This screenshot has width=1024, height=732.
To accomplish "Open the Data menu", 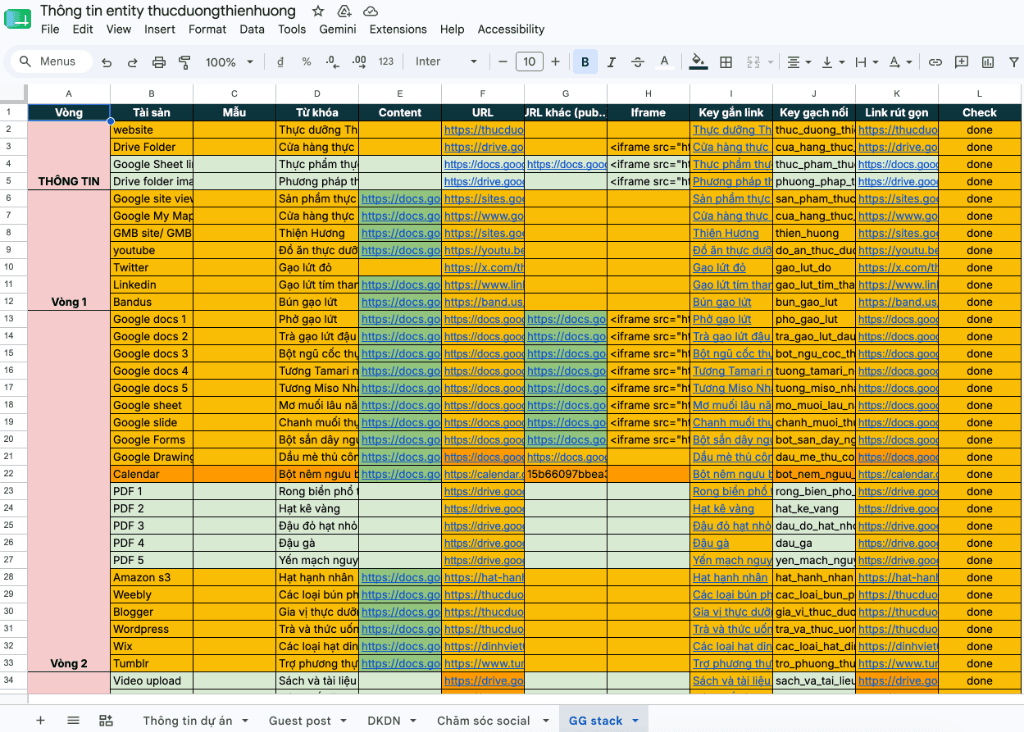I will pyautogui.click(x=251, y=29).
